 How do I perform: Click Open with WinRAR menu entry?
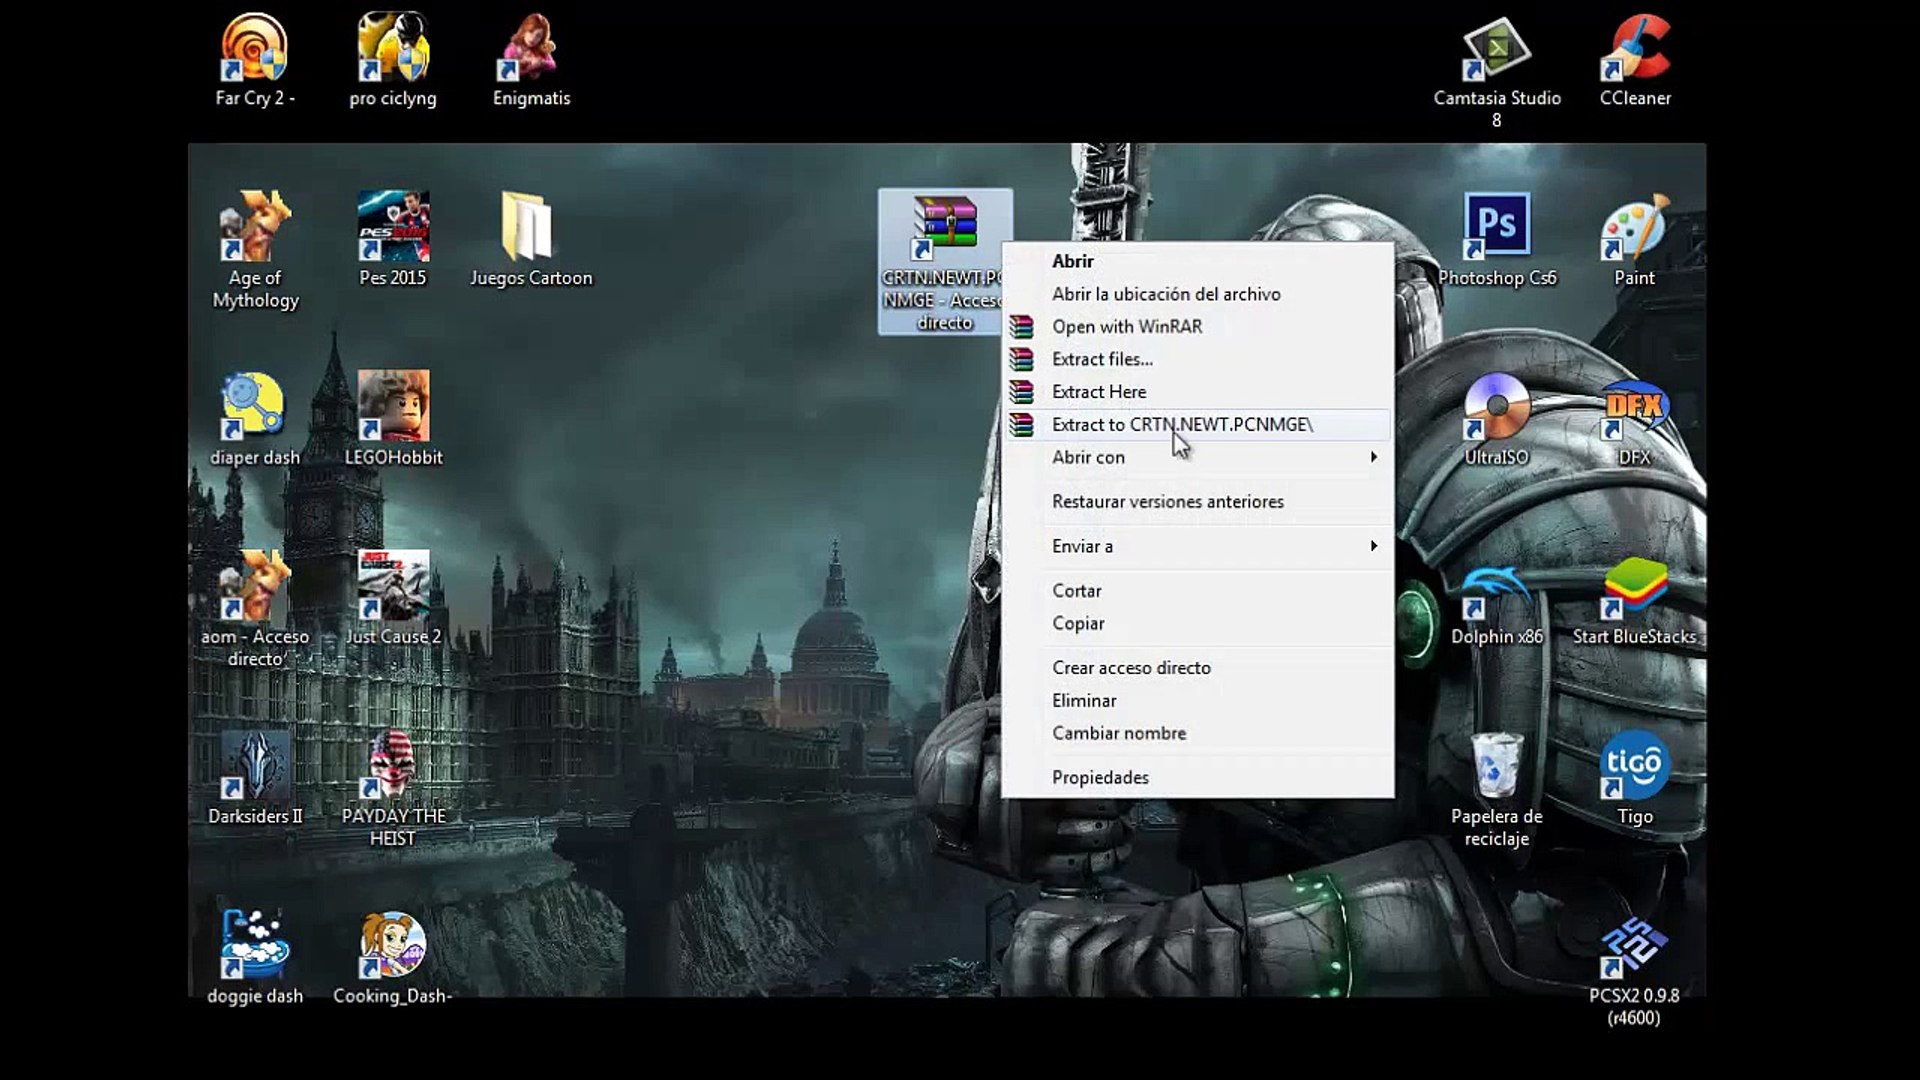pyautogui.click(x=1126, y=327)
